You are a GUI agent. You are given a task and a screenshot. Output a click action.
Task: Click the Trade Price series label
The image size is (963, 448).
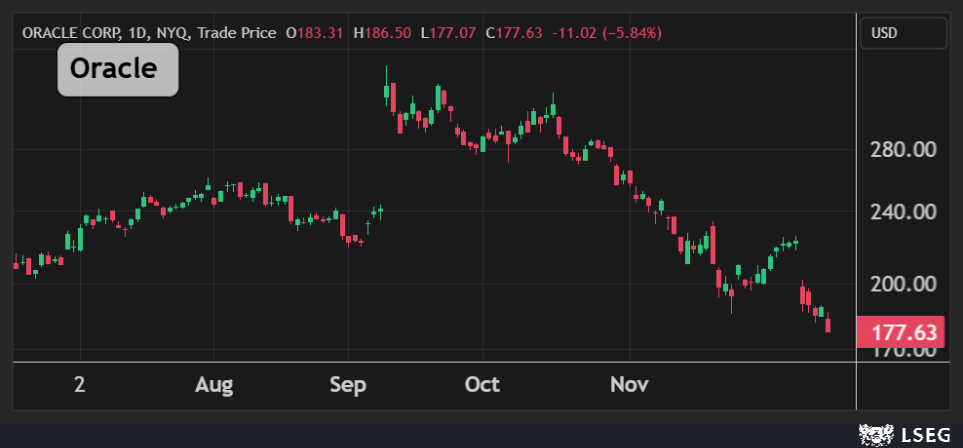point(236,33)
